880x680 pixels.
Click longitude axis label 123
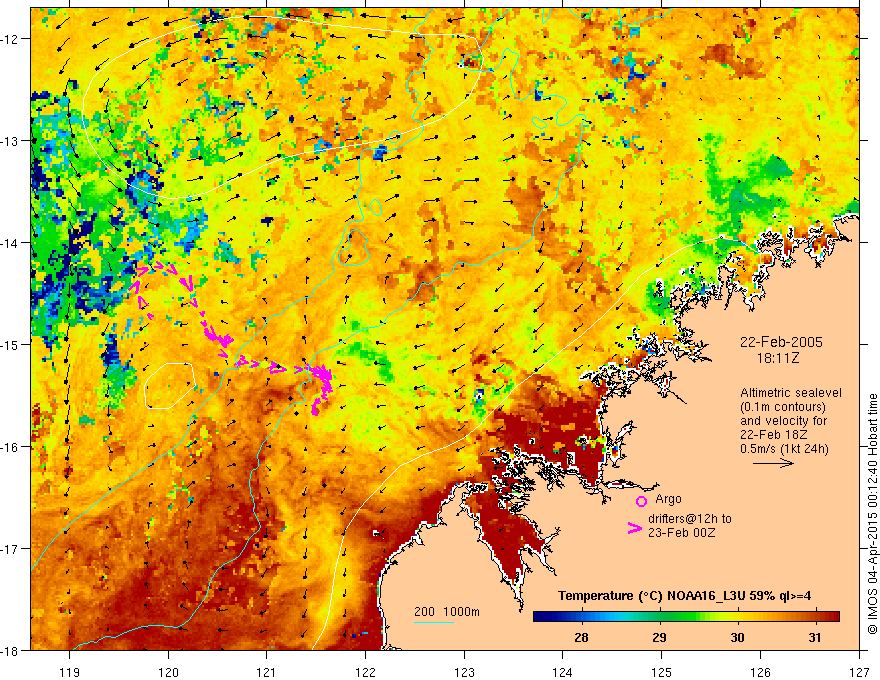coord(464,673)
